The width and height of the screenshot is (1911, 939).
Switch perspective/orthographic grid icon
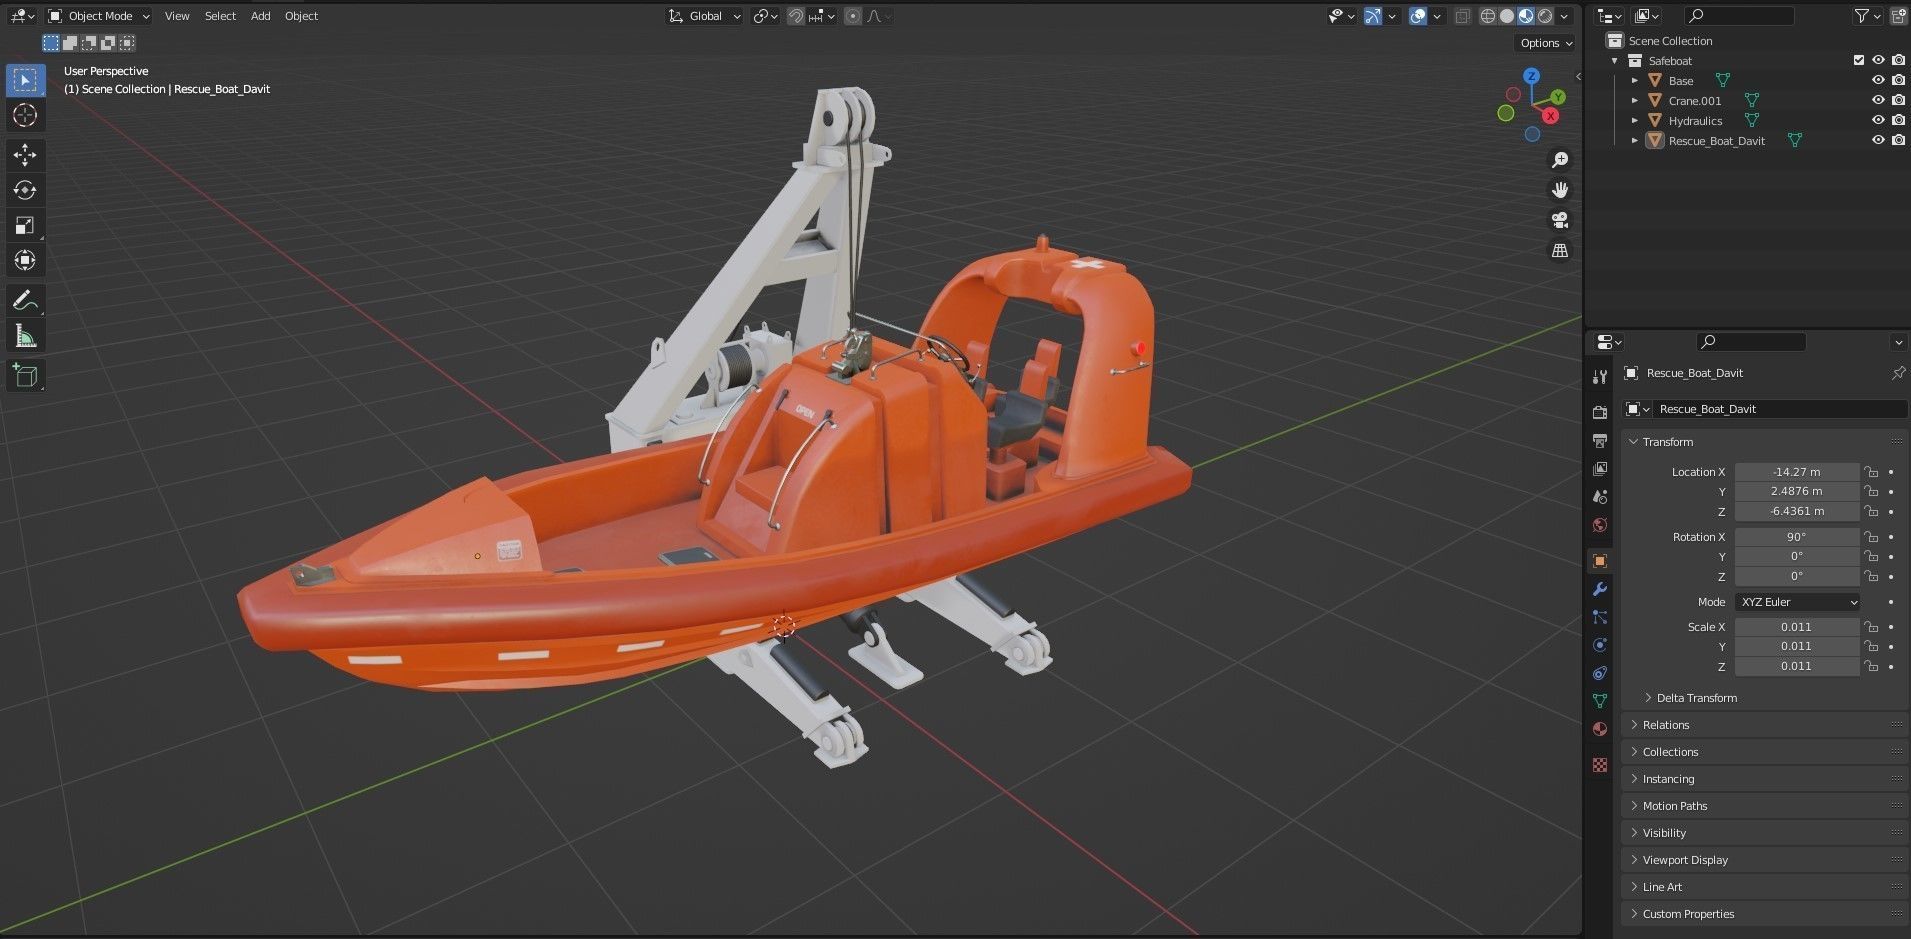coord(1559,251)
